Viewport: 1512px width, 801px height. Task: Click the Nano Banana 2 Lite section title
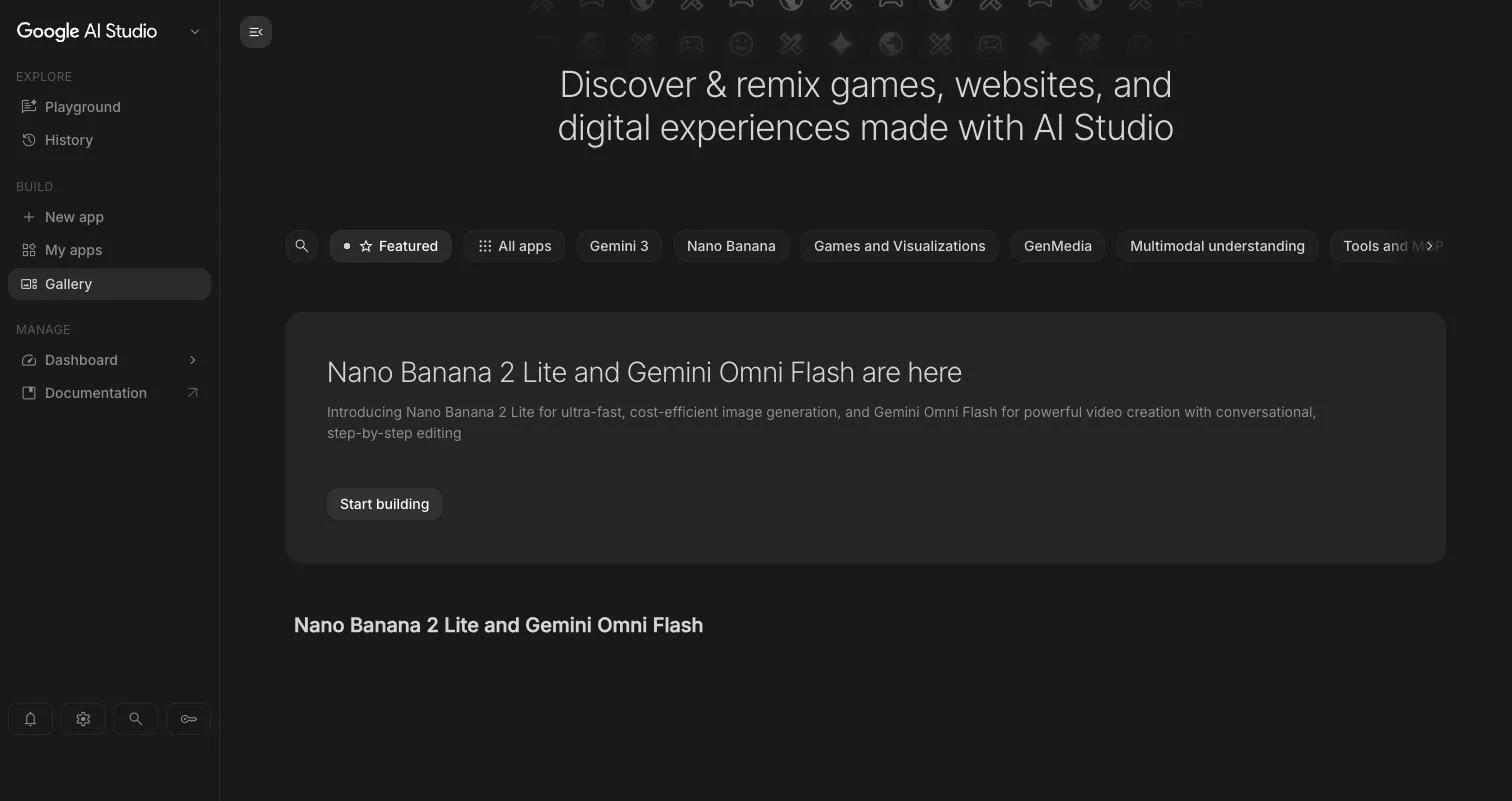point(498,625)
